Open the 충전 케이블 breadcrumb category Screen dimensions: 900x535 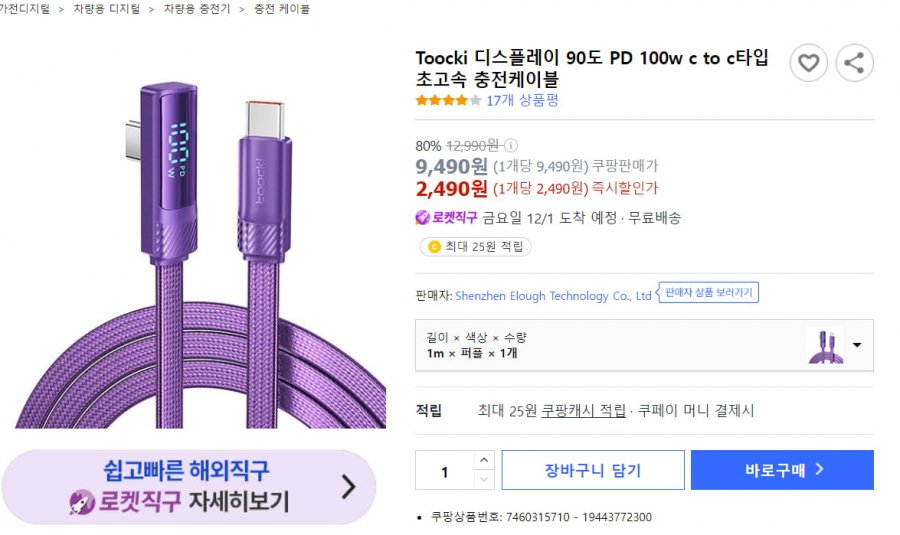282,9
